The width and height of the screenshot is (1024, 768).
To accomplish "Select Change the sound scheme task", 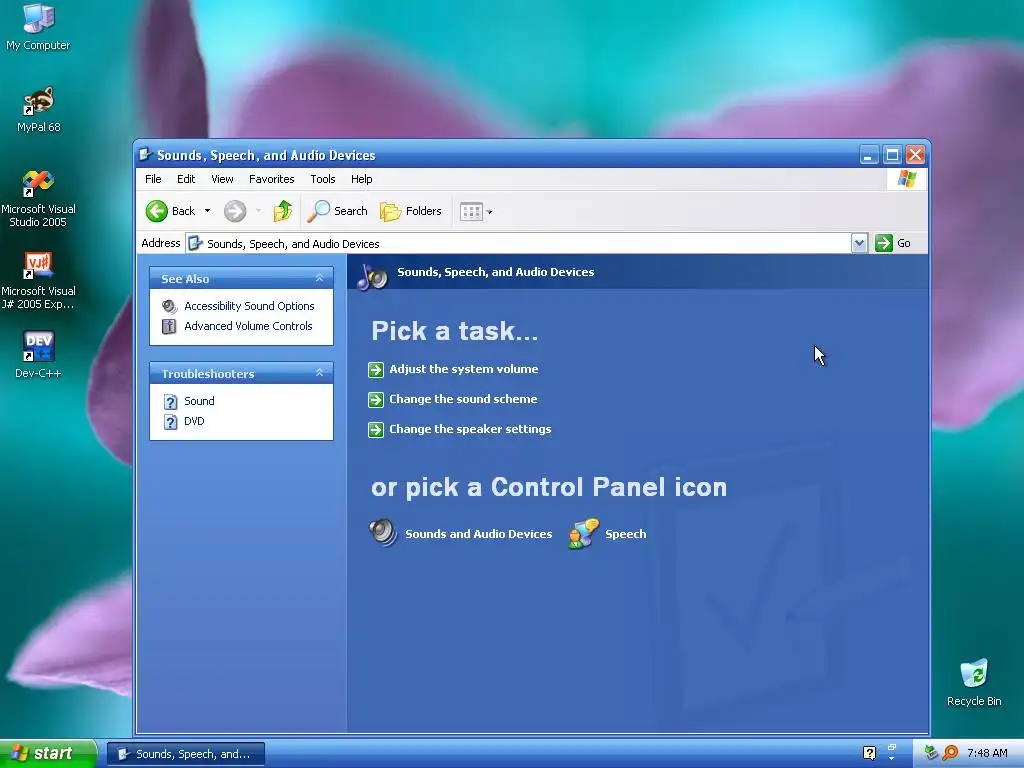I will pyautogui.click(x=463, y=399).
